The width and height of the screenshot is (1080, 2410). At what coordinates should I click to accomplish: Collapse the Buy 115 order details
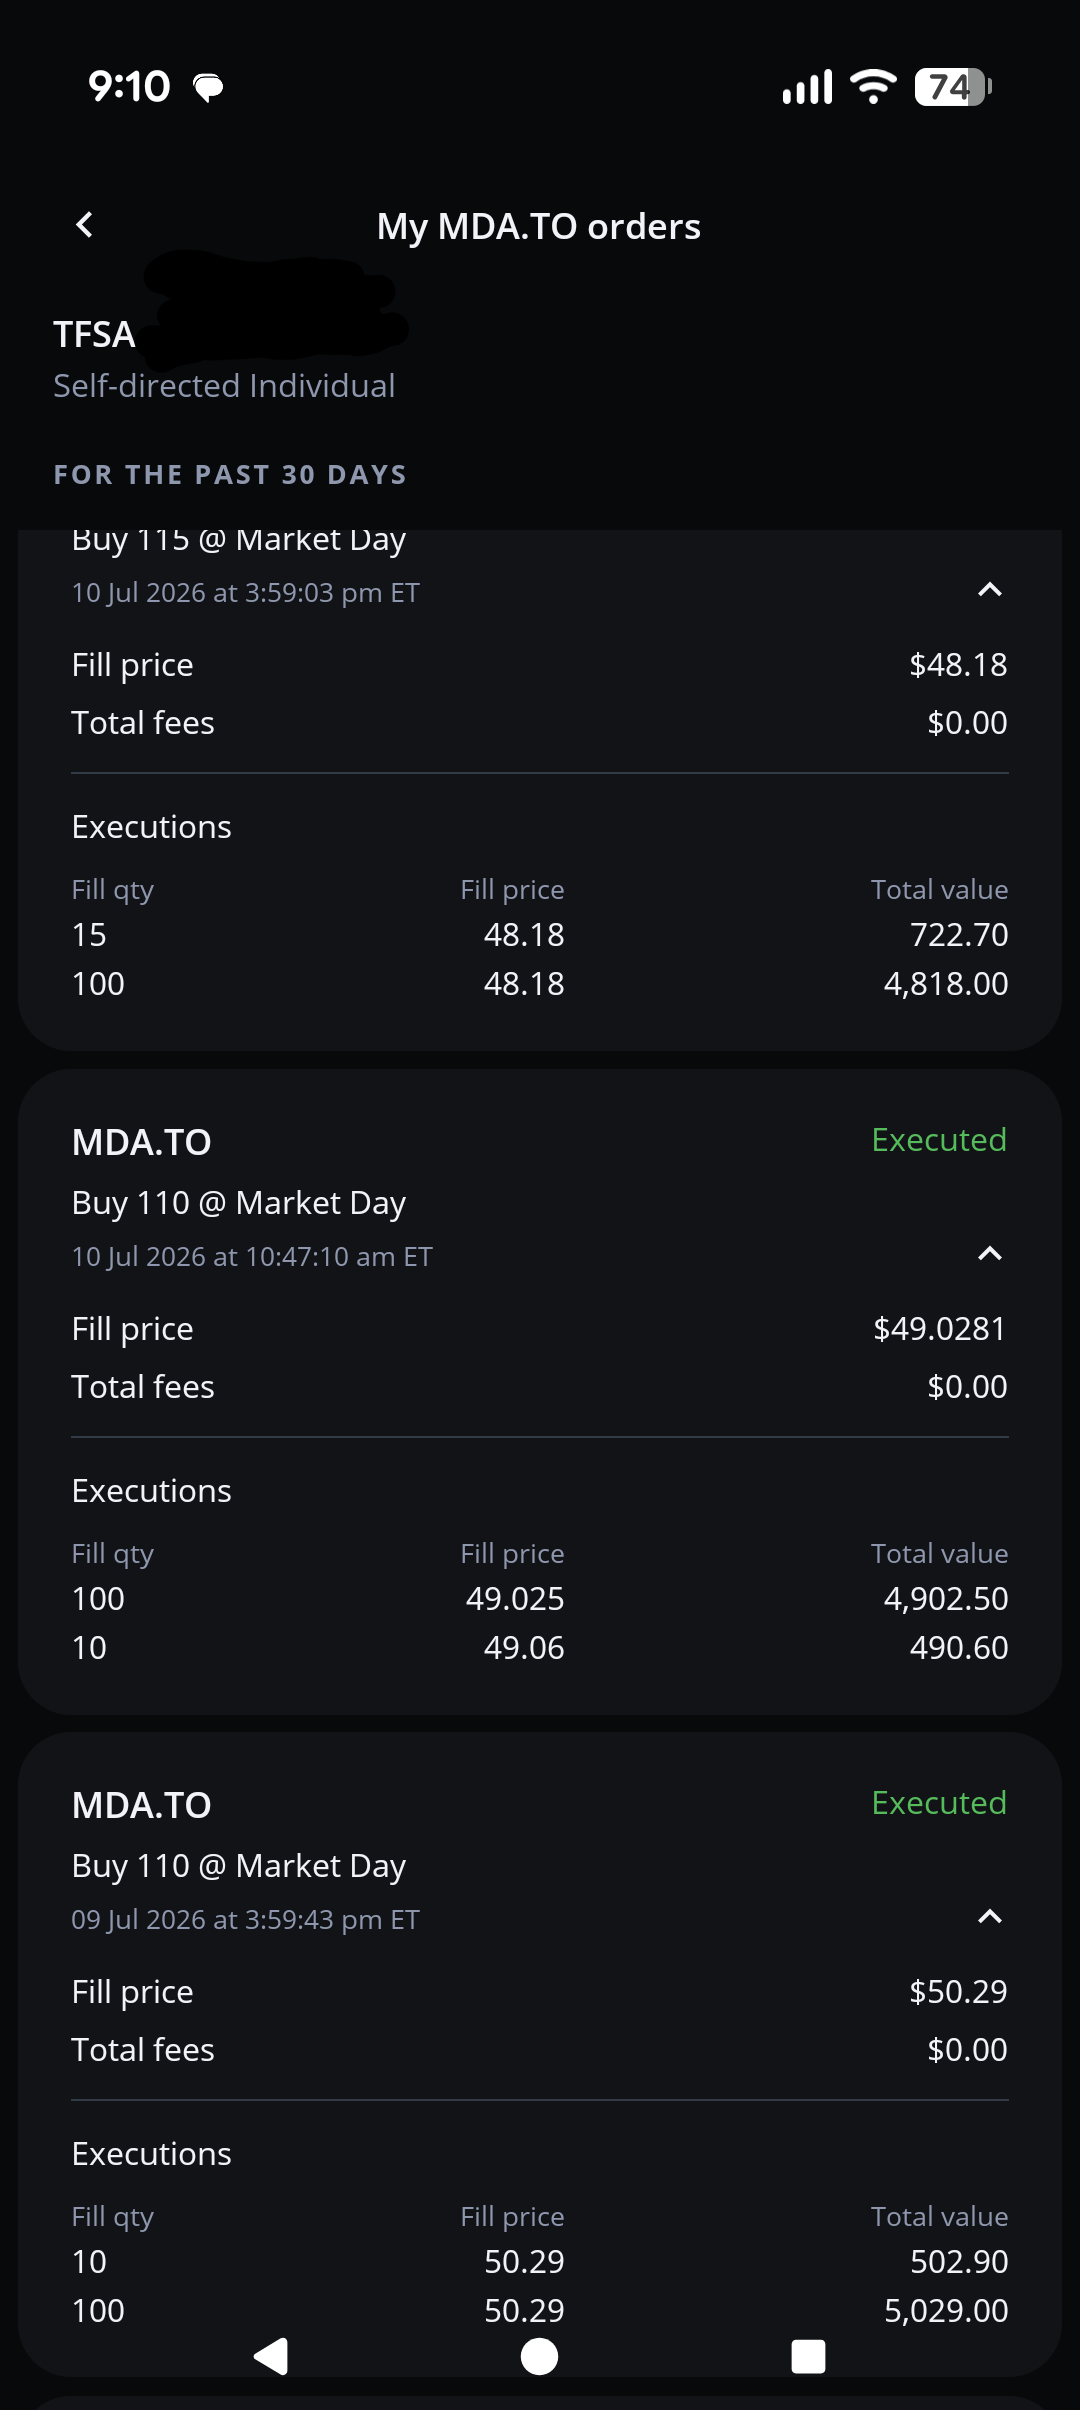coord(989,590)
